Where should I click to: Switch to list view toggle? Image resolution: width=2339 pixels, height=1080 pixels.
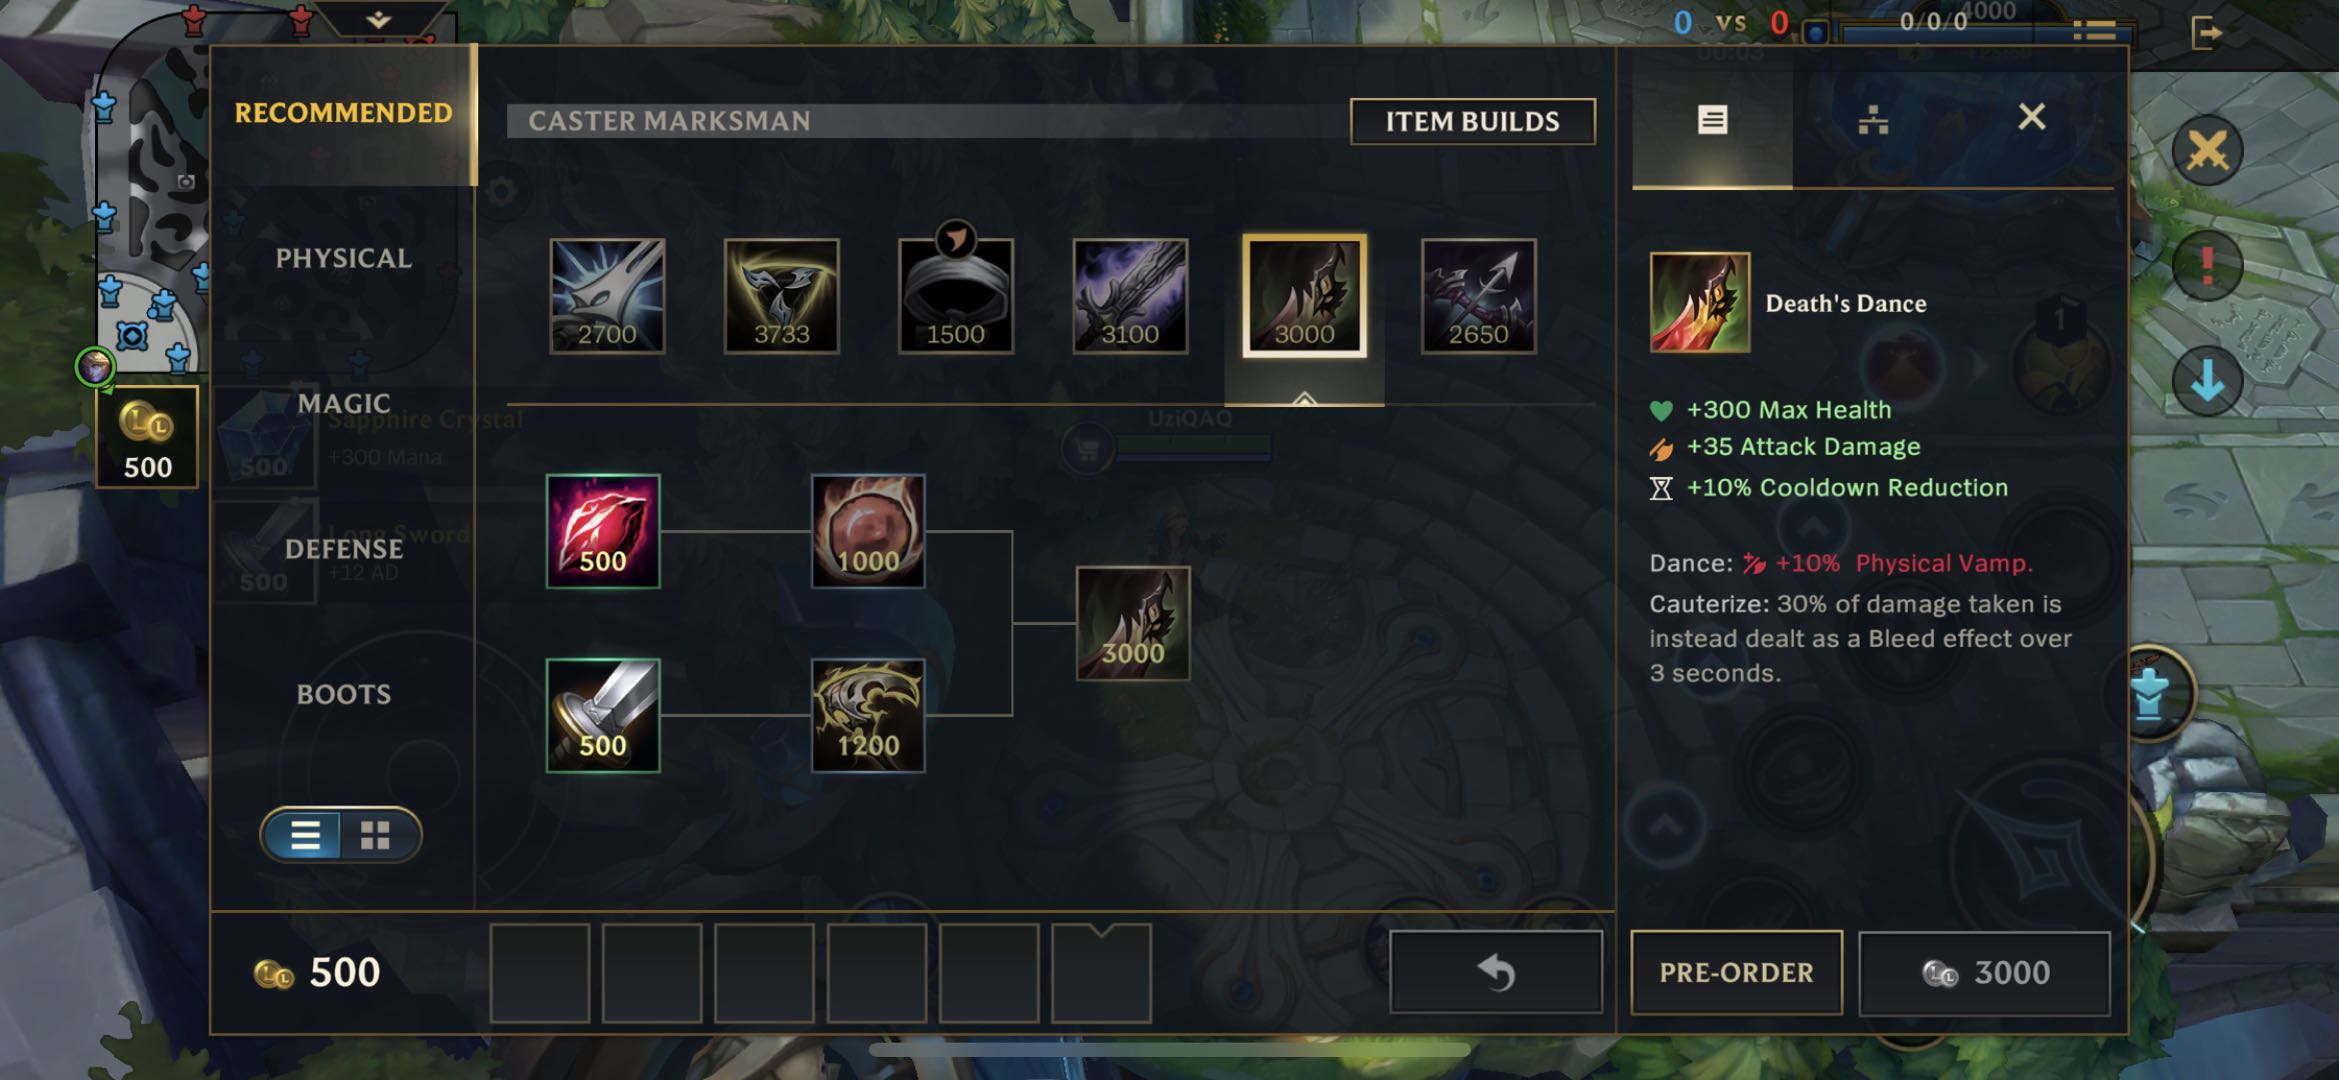click(x=305, y=835)
